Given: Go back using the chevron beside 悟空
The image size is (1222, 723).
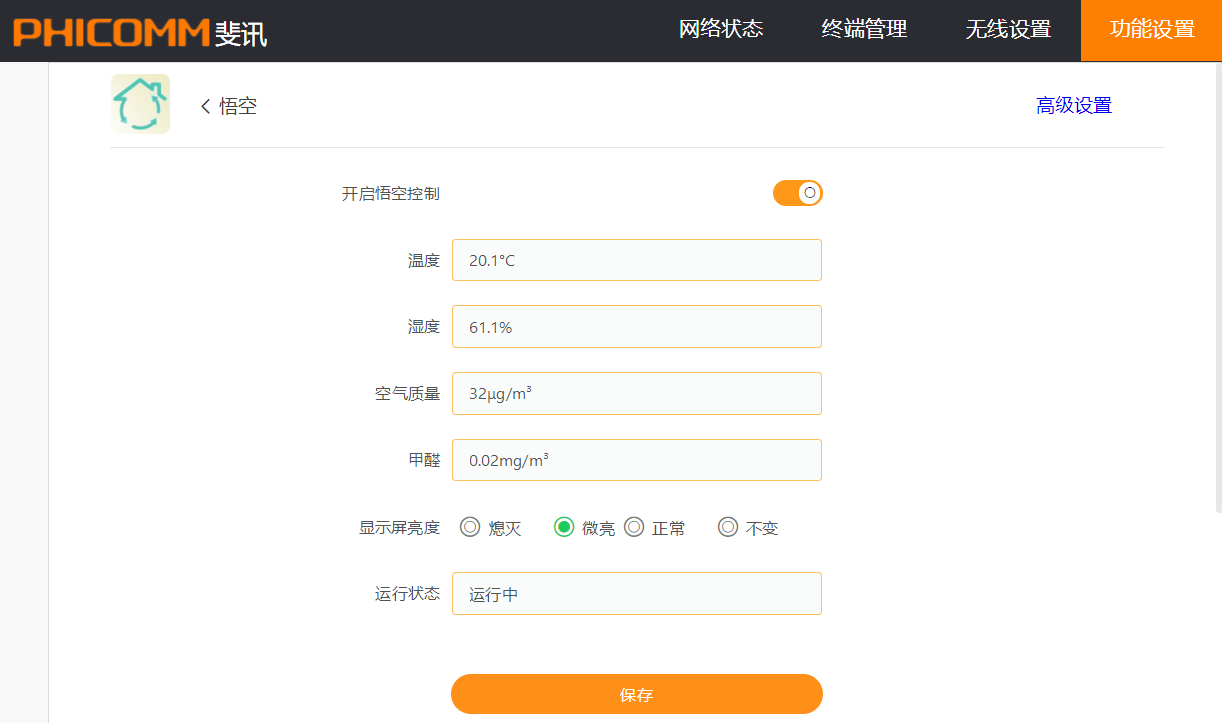Looking at the screenshot, I should pos(206,106).
